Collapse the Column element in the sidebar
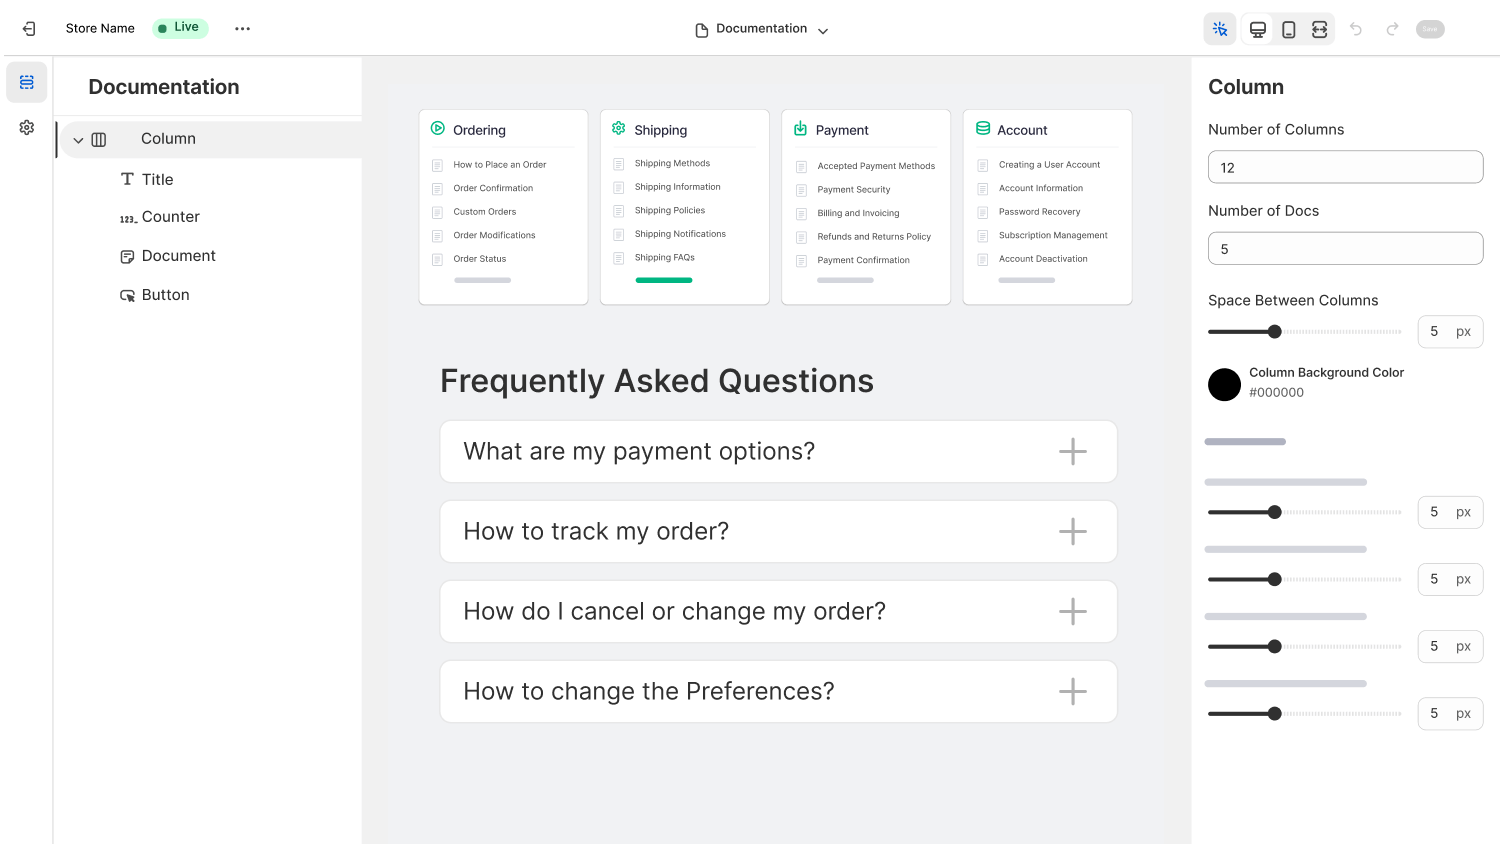 [x=78, y=140]
